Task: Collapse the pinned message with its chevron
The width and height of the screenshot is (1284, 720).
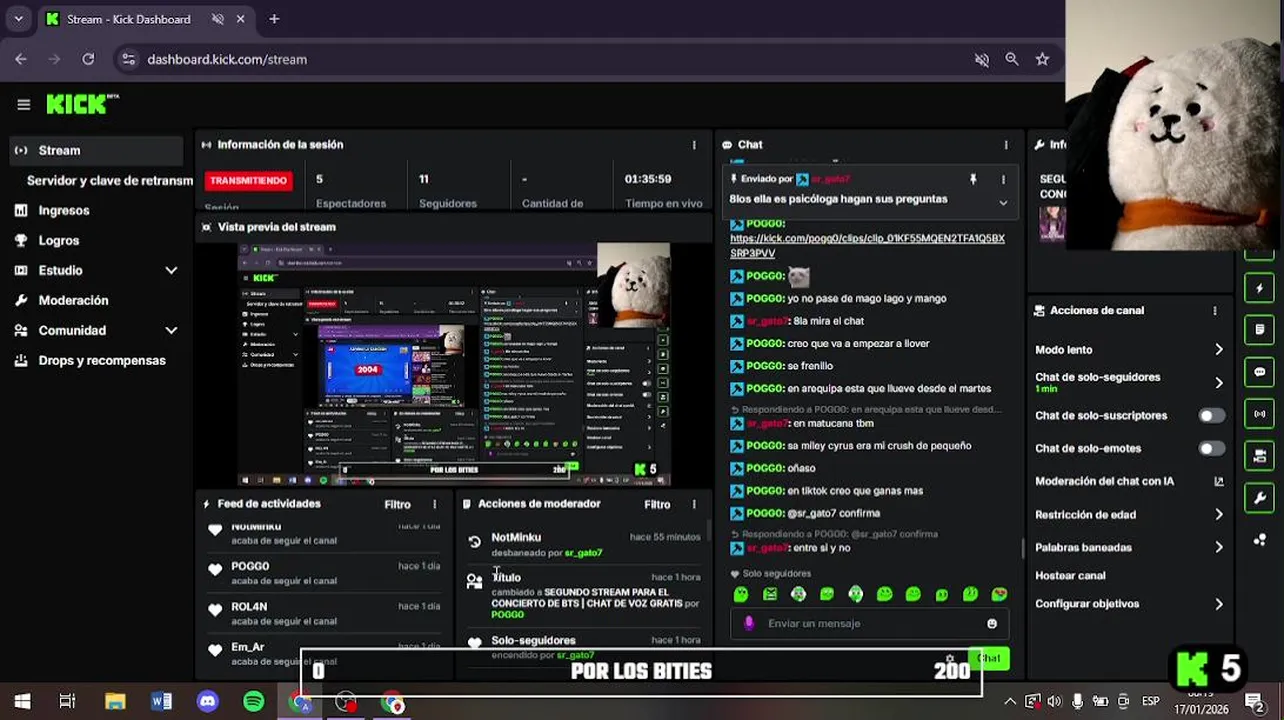Action: click(x=1003, y=203)
